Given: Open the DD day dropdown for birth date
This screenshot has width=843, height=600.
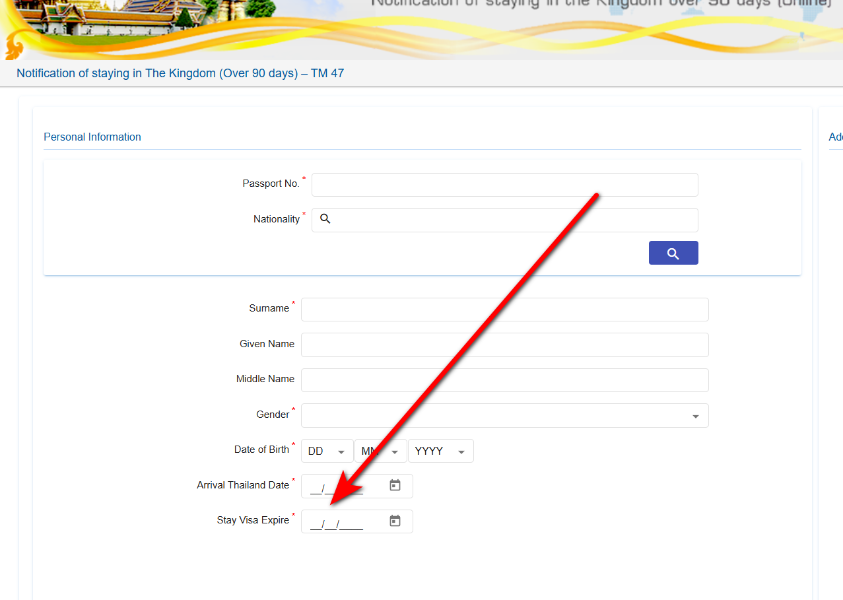Looking at the screenshot, I should coord(327,452).
